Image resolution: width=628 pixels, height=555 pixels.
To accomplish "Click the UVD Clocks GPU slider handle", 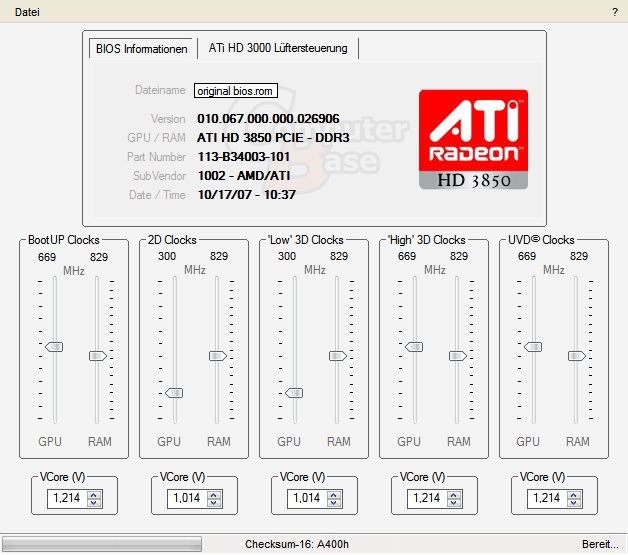I will [533, 347].
